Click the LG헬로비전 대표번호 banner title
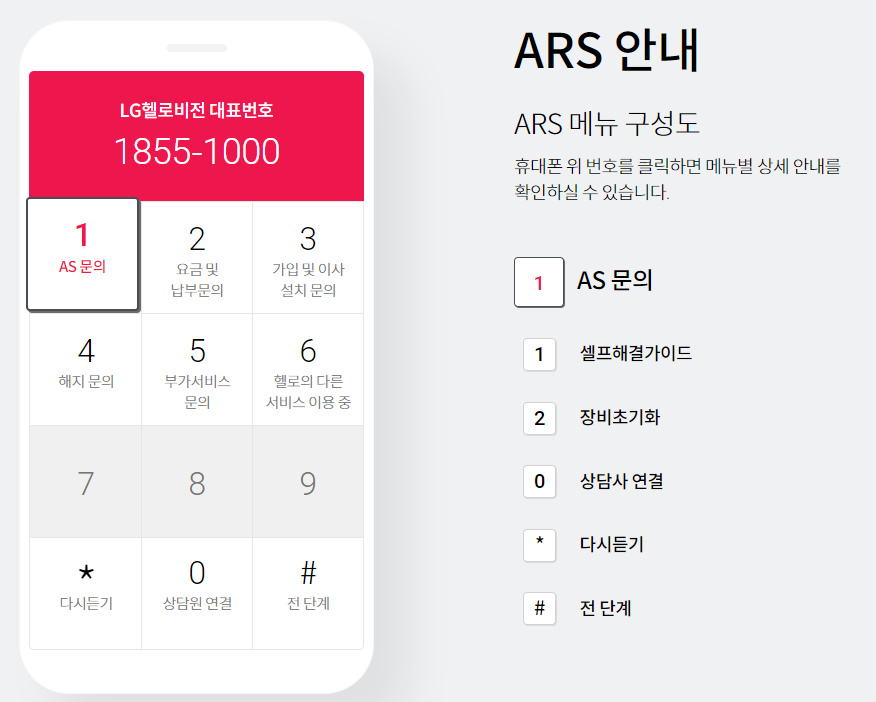The width and height of the screenshot is (876, 702). 197,110
